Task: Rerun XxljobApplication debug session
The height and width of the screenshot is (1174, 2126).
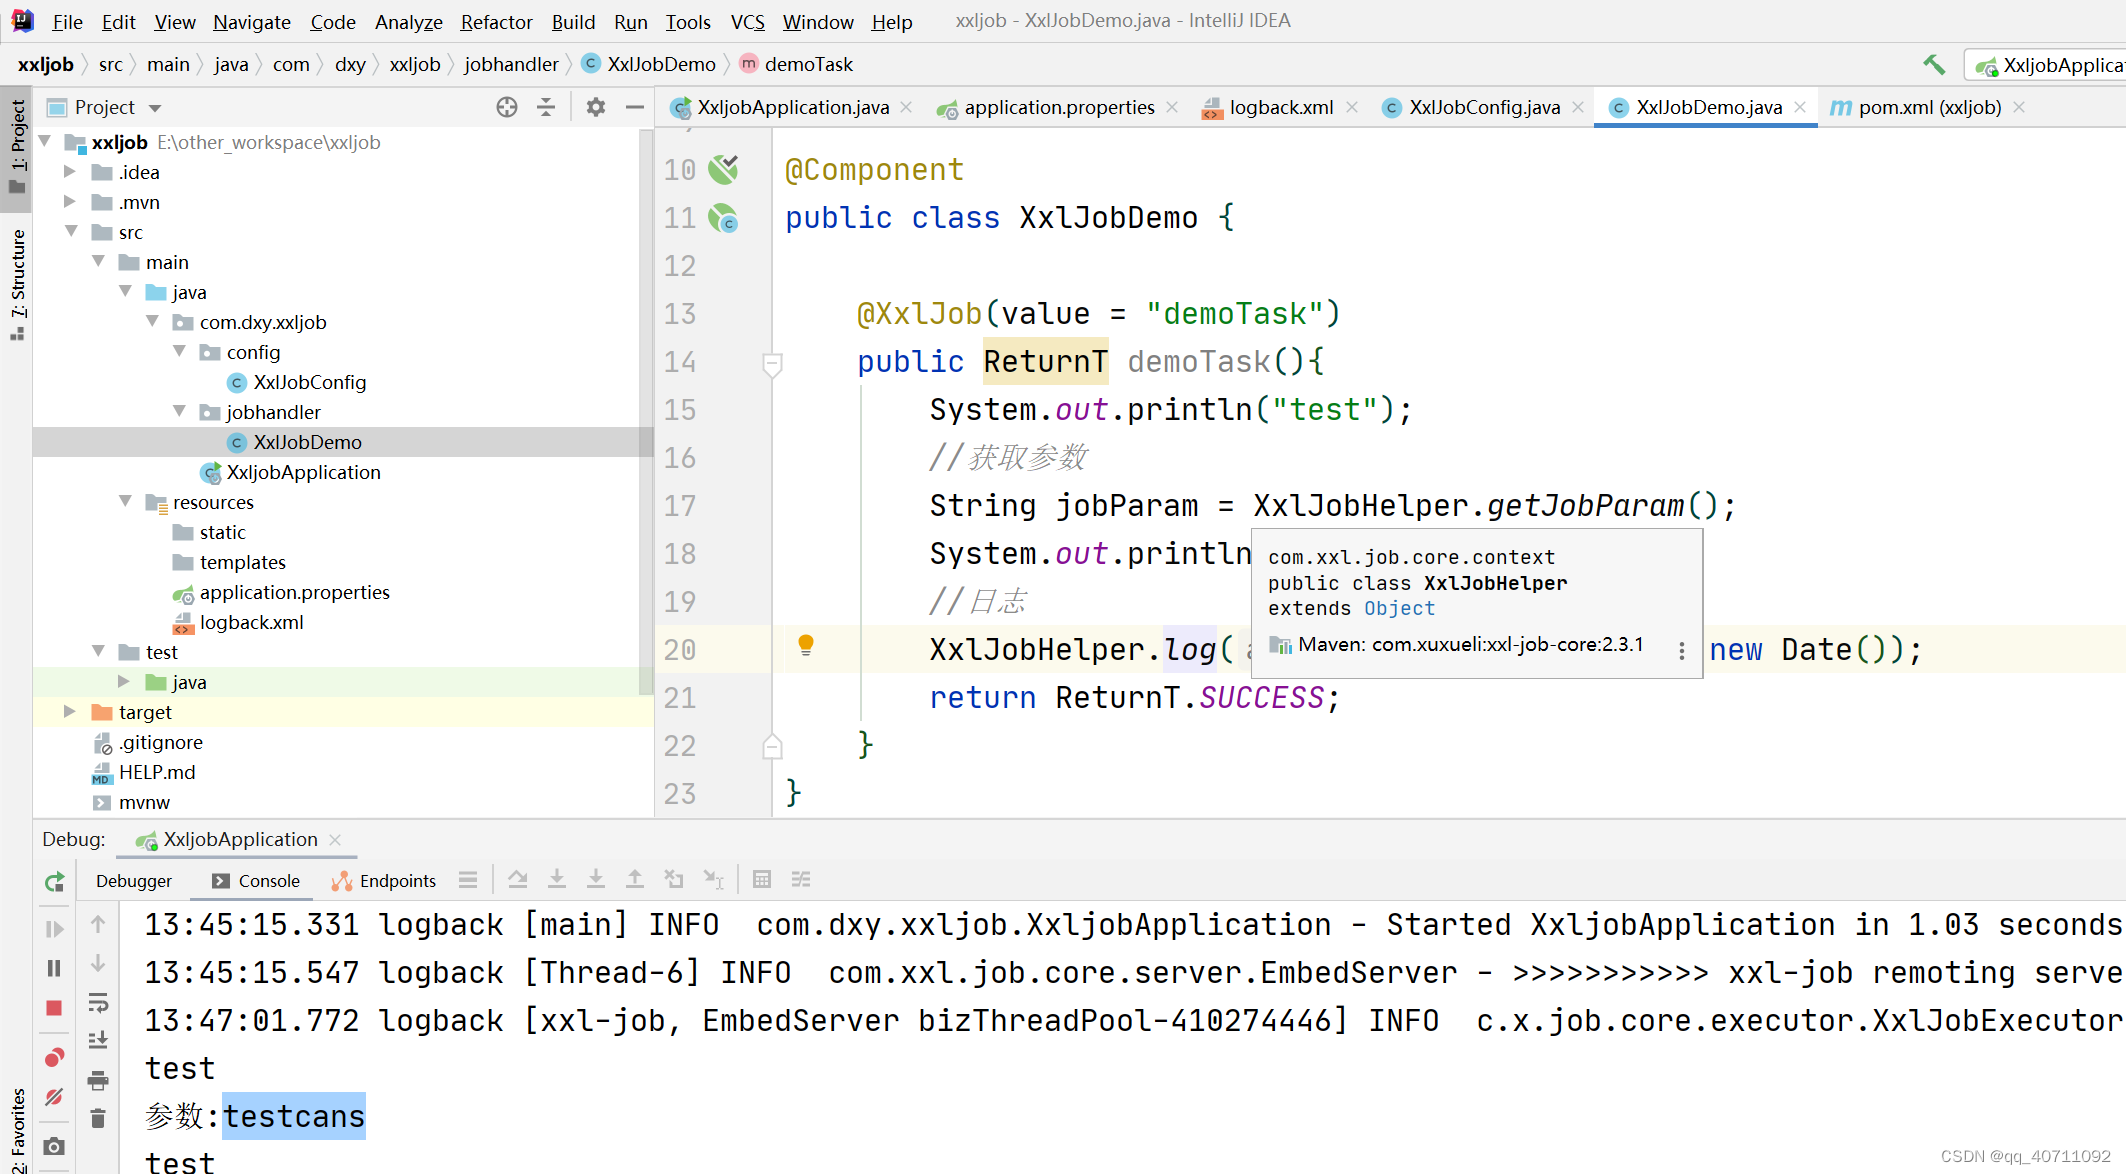Action: point(55,881)
